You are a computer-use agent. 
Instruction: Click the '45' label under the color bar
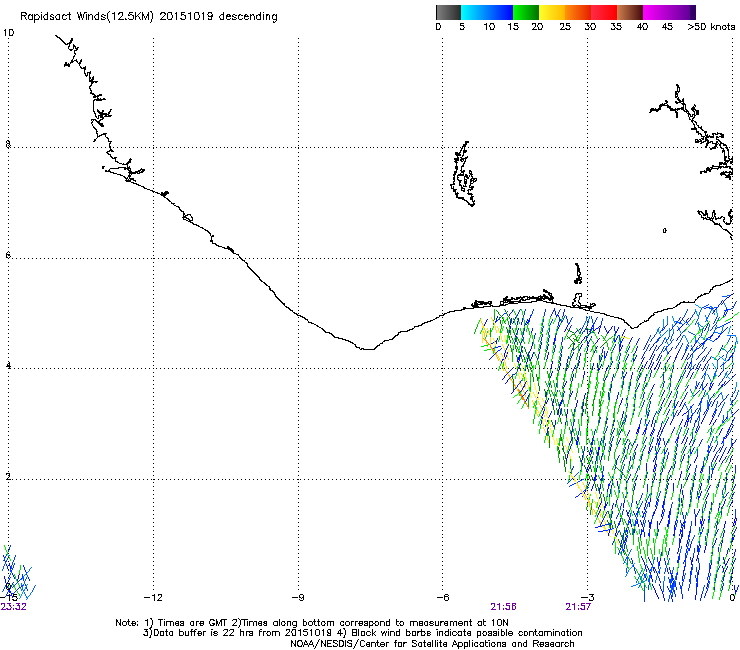pos(667,27)
